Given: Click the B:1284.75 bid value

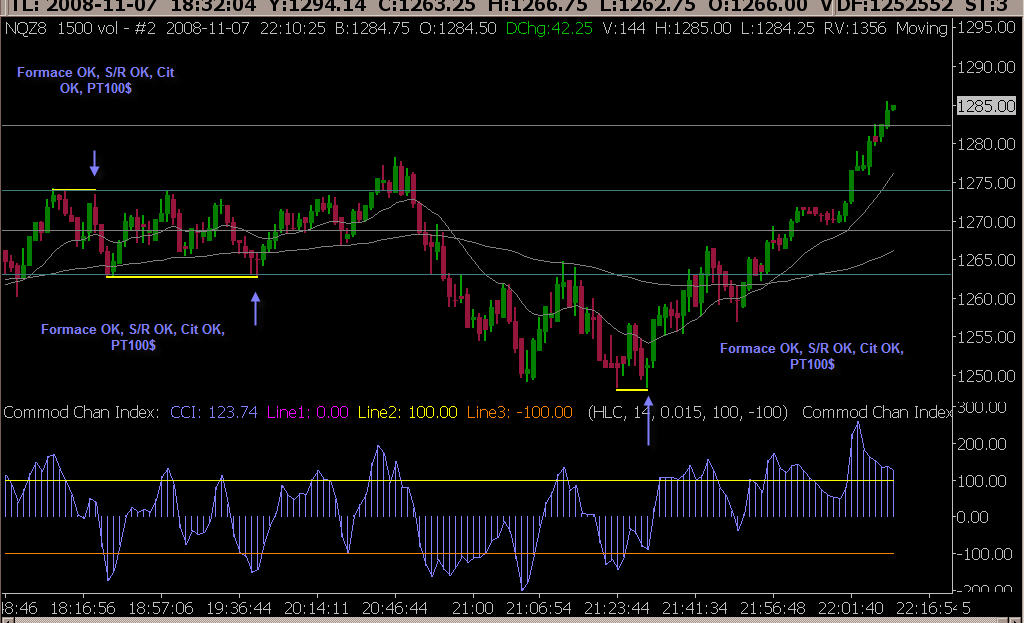Looking at the screenshot, I should click(372, 29).
